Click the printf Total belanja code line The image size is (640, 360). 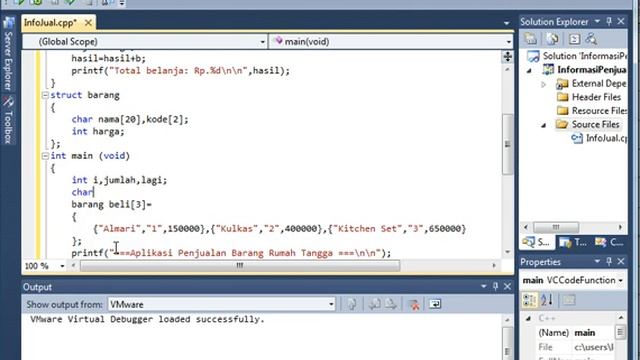coord(180,71)
